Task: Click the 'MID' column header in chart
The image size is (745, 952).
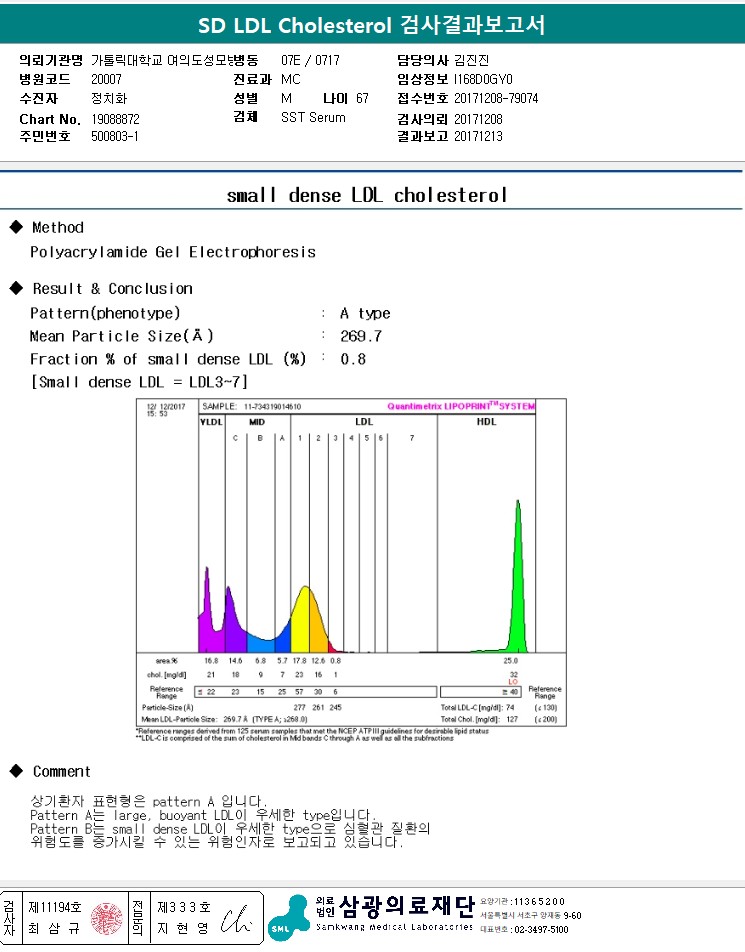Action: pyautogui.click(x=257, y=421)
